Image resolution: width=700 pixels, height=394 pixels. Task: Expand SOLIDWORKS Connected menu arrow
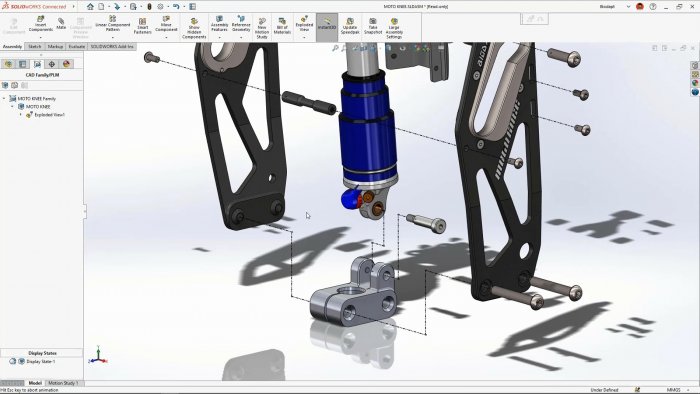[x=74, y=7]
